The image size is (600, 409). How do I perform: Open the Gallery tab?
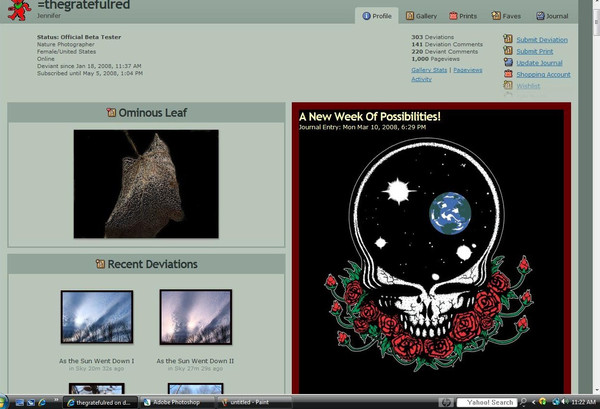(421, 16)
